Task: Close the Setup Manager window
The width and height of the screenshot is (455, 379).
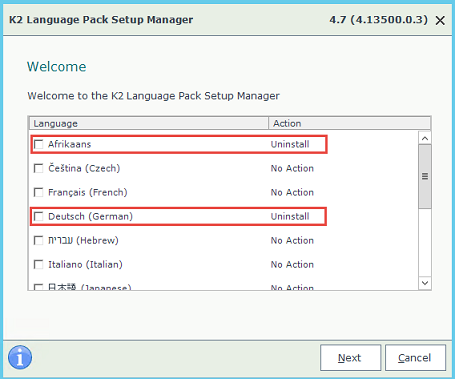Action: [x=440, y=21]
